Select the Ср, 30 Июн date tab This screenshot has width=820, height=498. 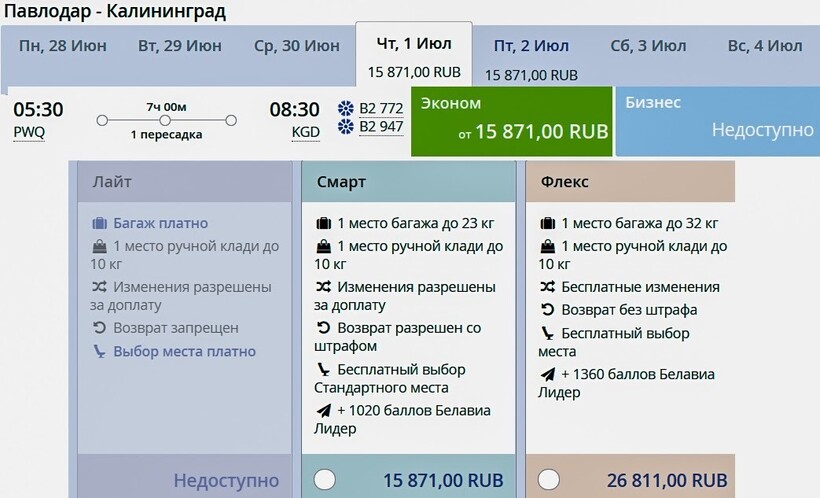(x=297, y=46)
